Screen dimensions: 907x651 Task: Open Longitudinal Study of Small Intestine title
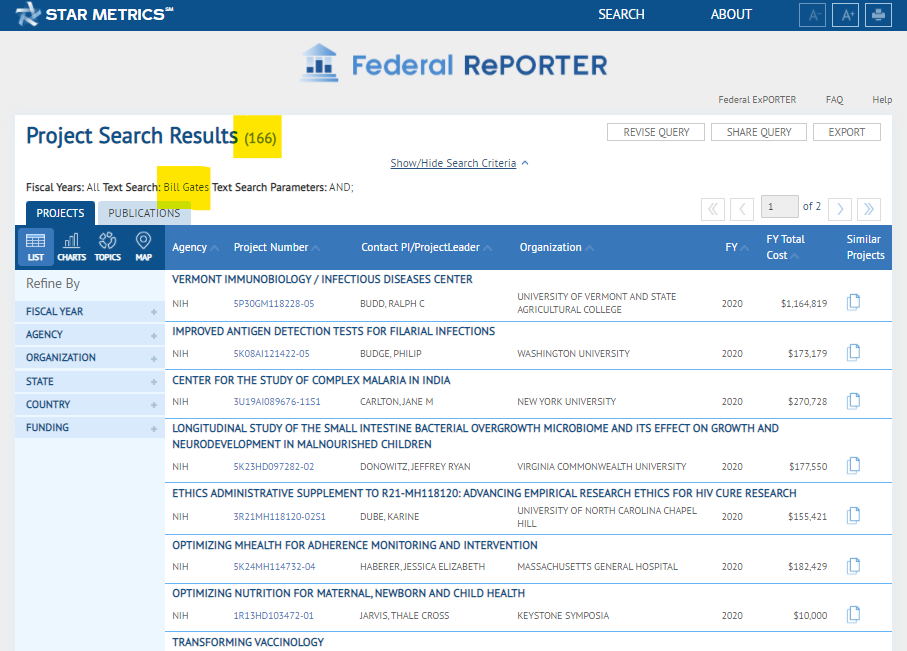pos(475,436)
